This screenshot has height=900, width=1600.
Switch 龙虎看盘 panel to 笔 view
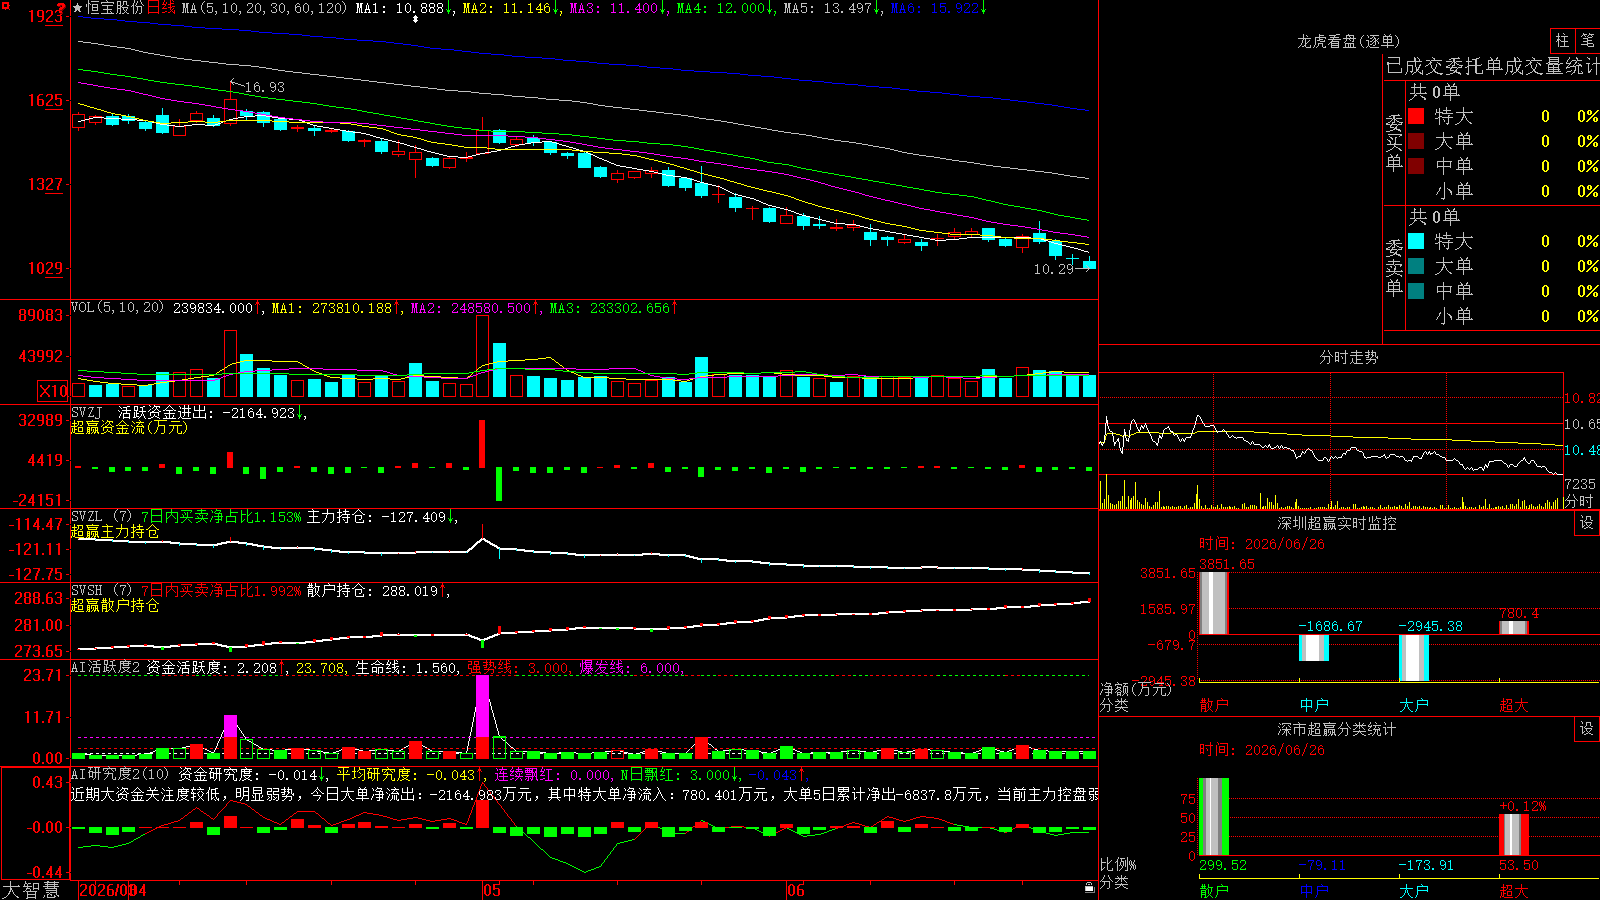click(1588, 40)
